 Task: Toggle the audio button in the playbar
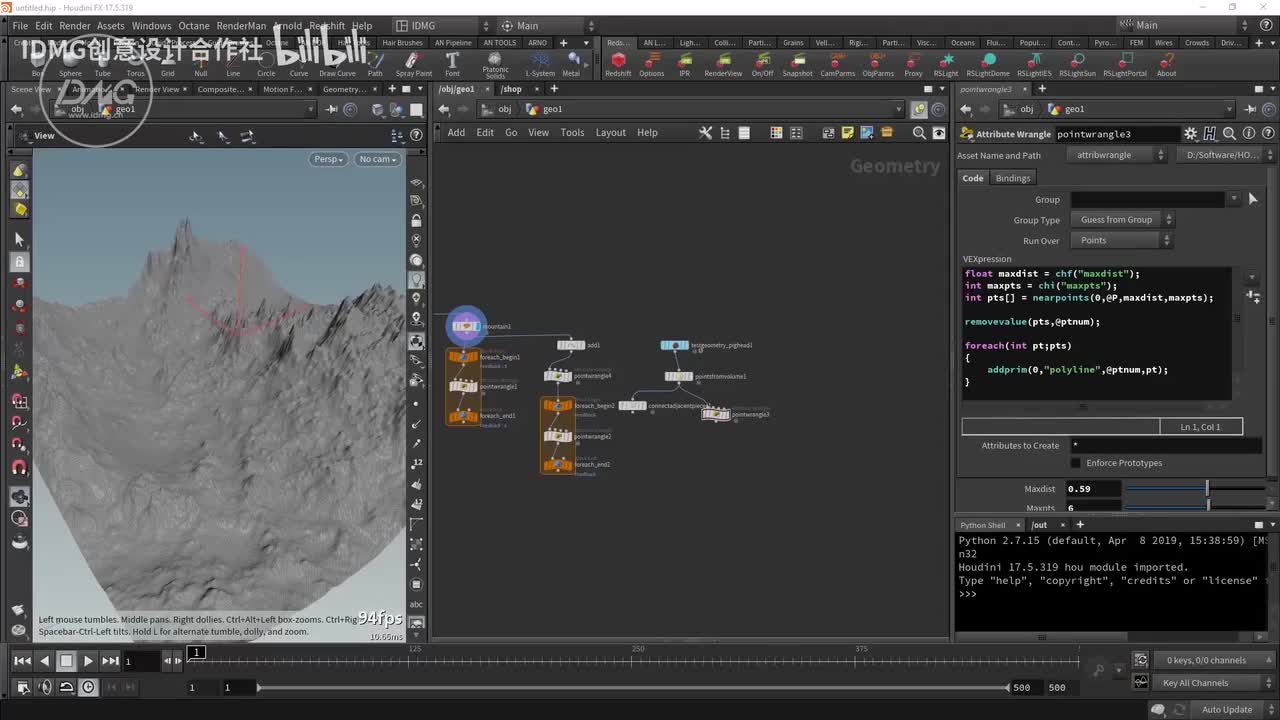click(x=45, y=687)
